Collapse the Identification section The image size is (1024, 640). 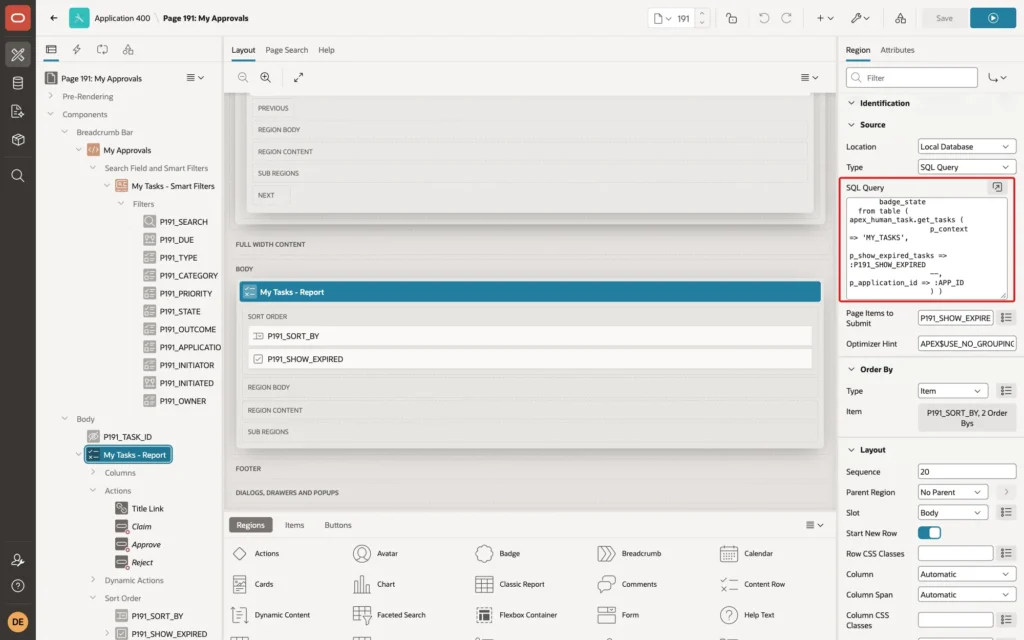point(851,103)
